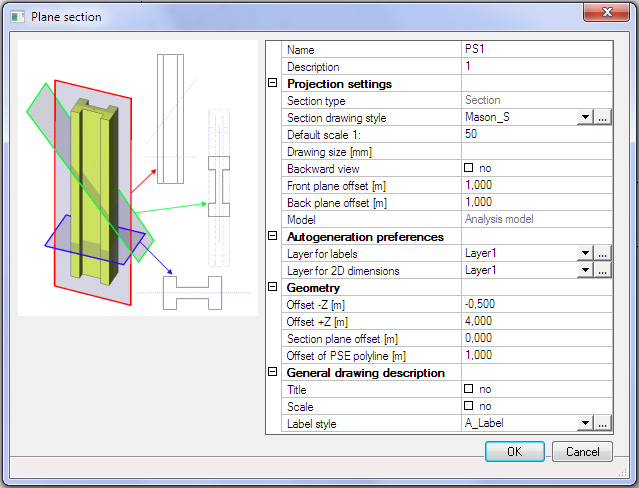Open the Section drawing style dropdown

pos(585,118)
